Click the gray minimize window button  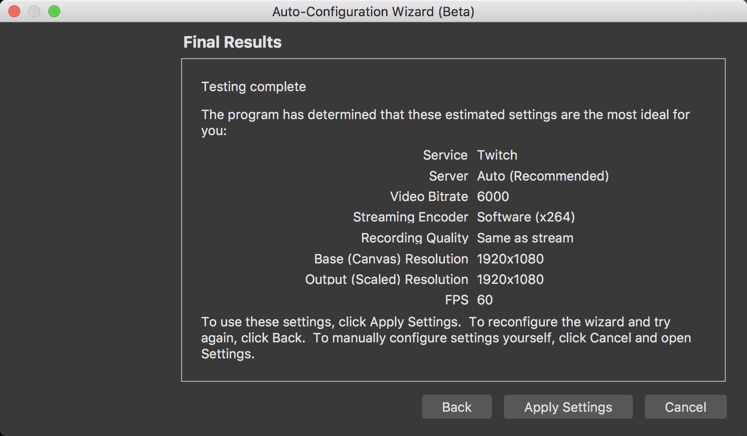34,11
